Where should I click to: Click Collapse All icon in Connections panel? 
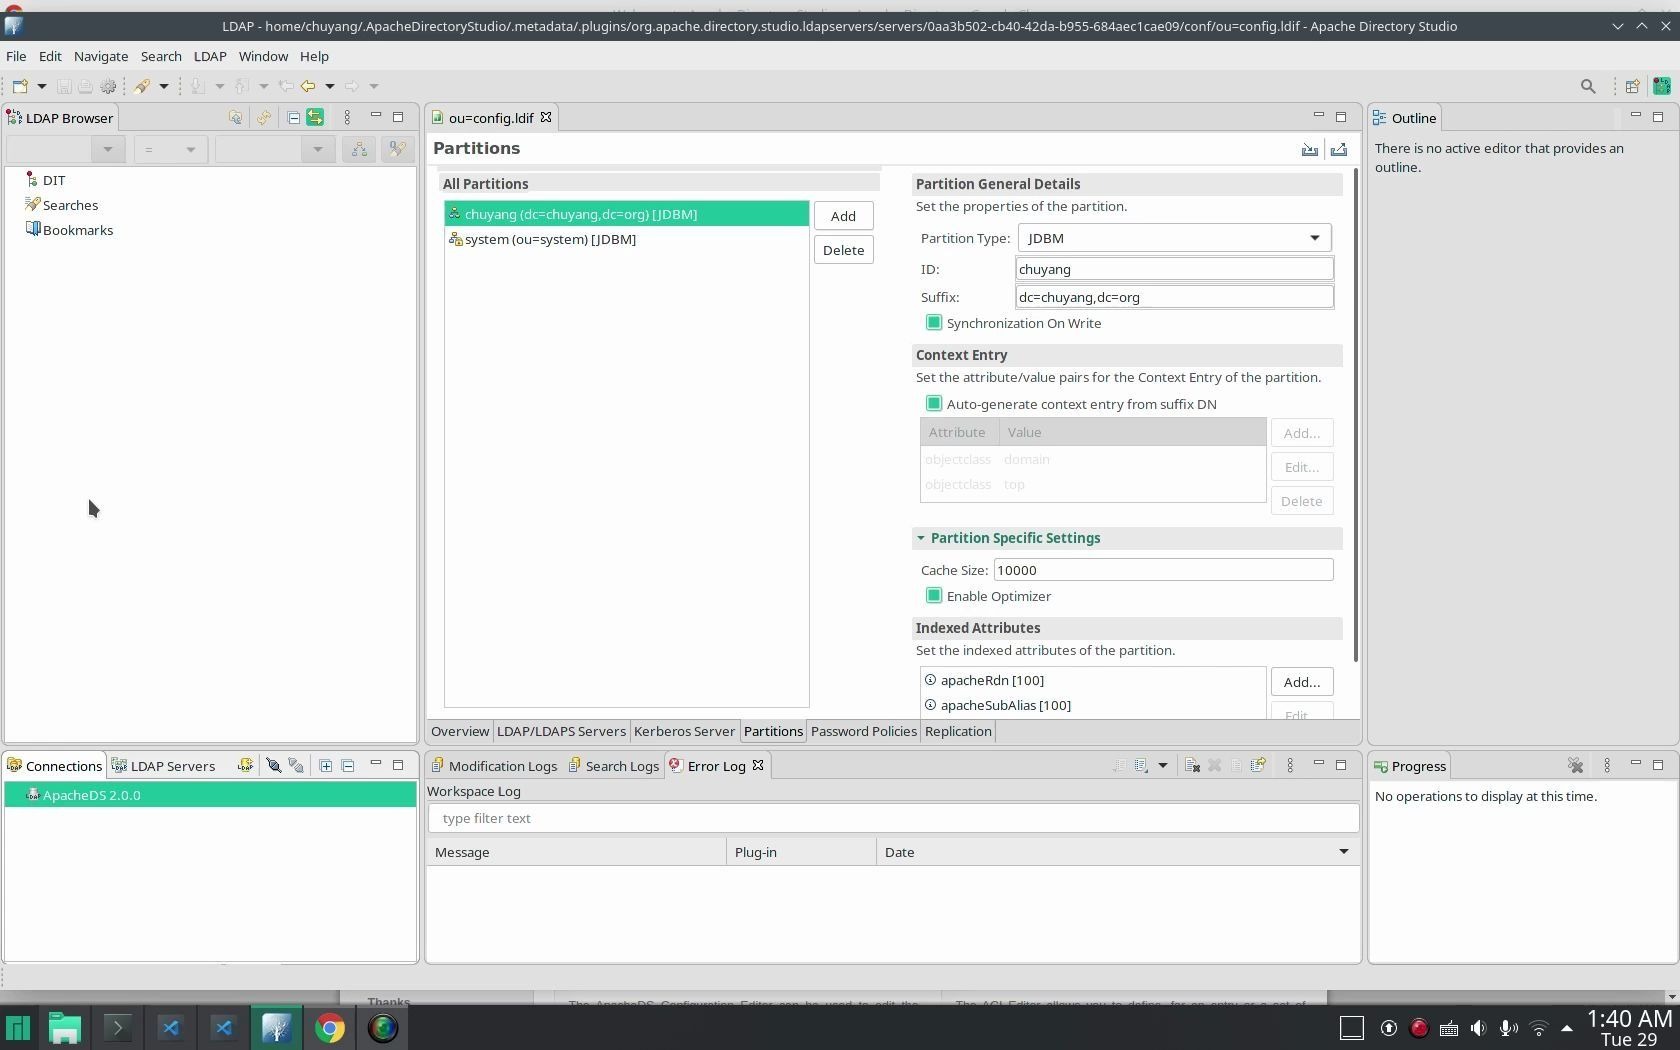coord(348,765)
